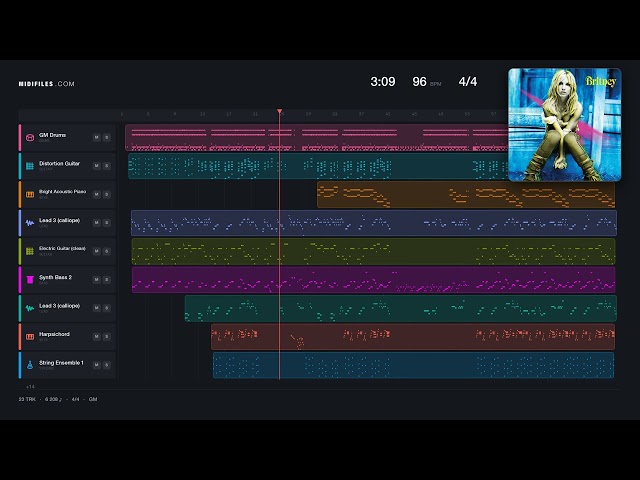Image resolution: width=640 pixels, height=480 pixels.
Task: Click the GM label in footer
Action: [93, 399]
